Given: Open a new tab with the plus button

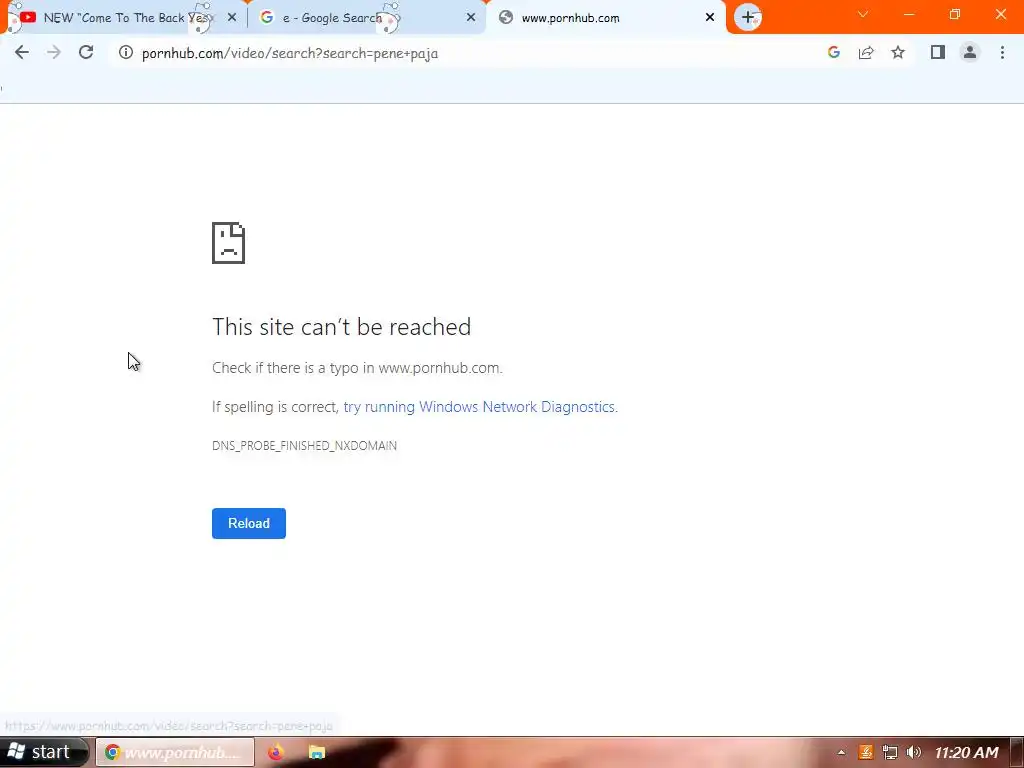Looking at the screenshot, I should pyautogui.click(x=748, y=18).
